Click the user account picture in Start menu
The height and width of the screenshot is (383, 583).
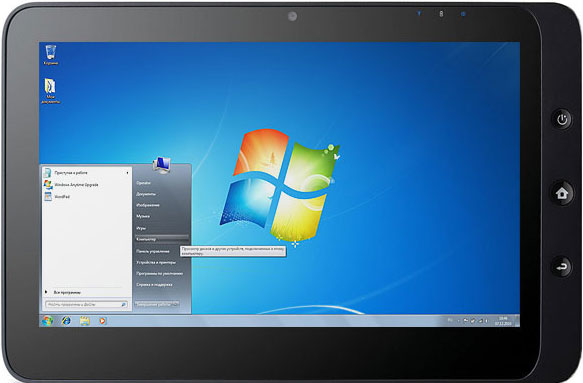162,165
